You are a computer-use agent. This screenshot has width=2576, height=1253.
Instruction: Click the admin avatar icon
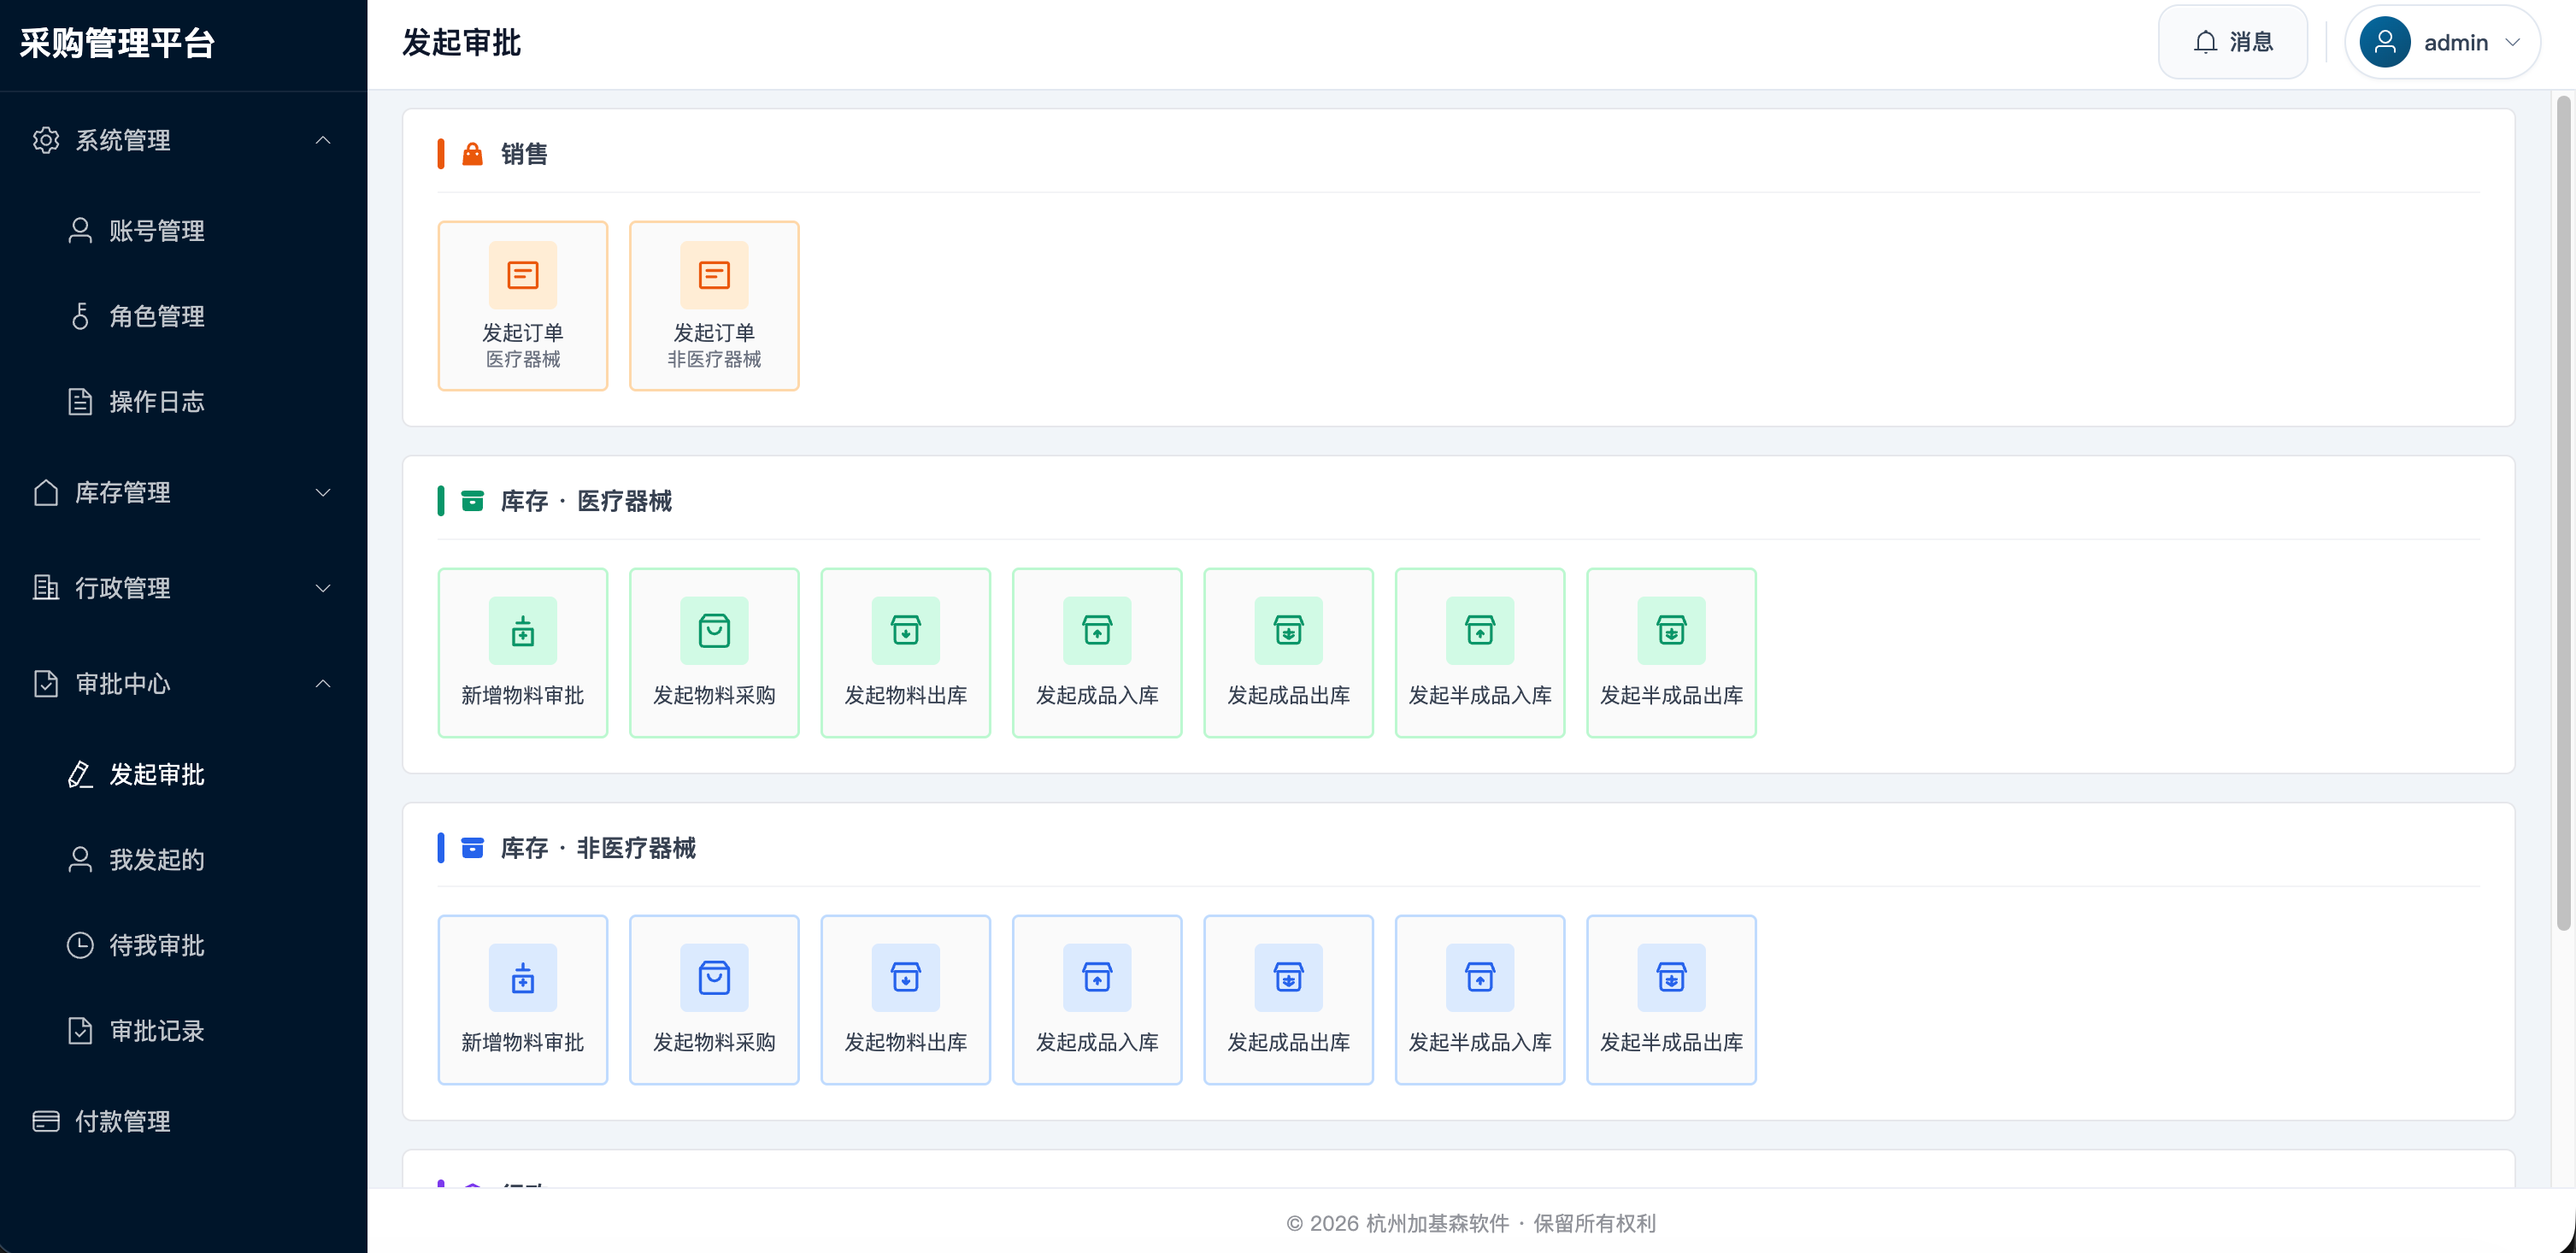point(2385,42)
